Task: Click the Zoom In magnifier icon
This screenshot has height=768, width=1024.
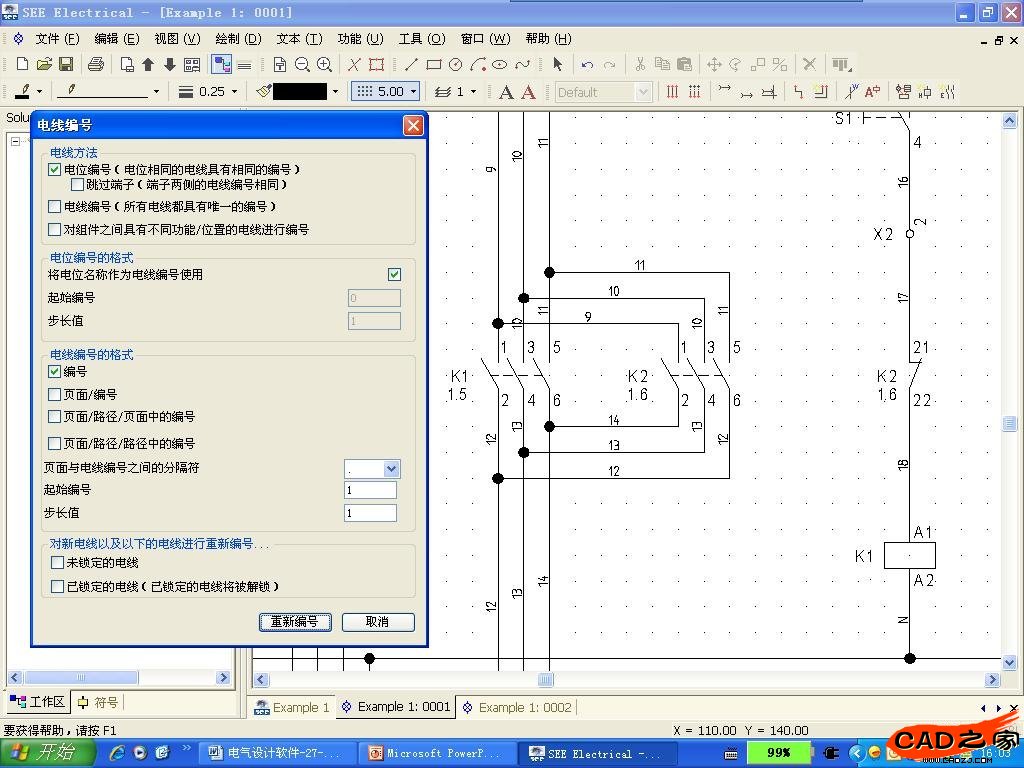Action: tap(324, 64)
